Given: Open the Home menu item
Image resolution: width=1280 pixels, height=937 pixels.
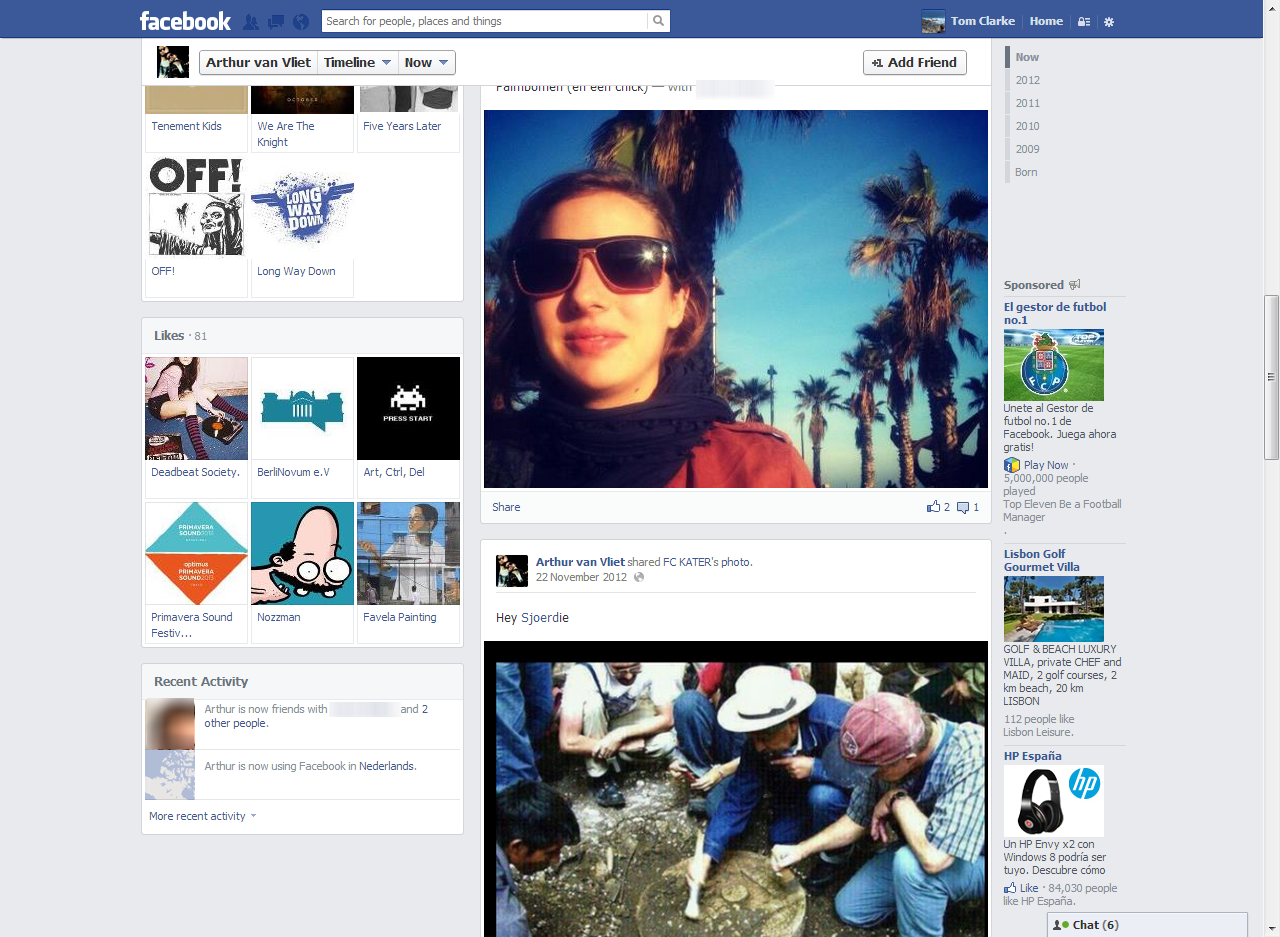Looking at the screenshot, I should click(1046, 21).
